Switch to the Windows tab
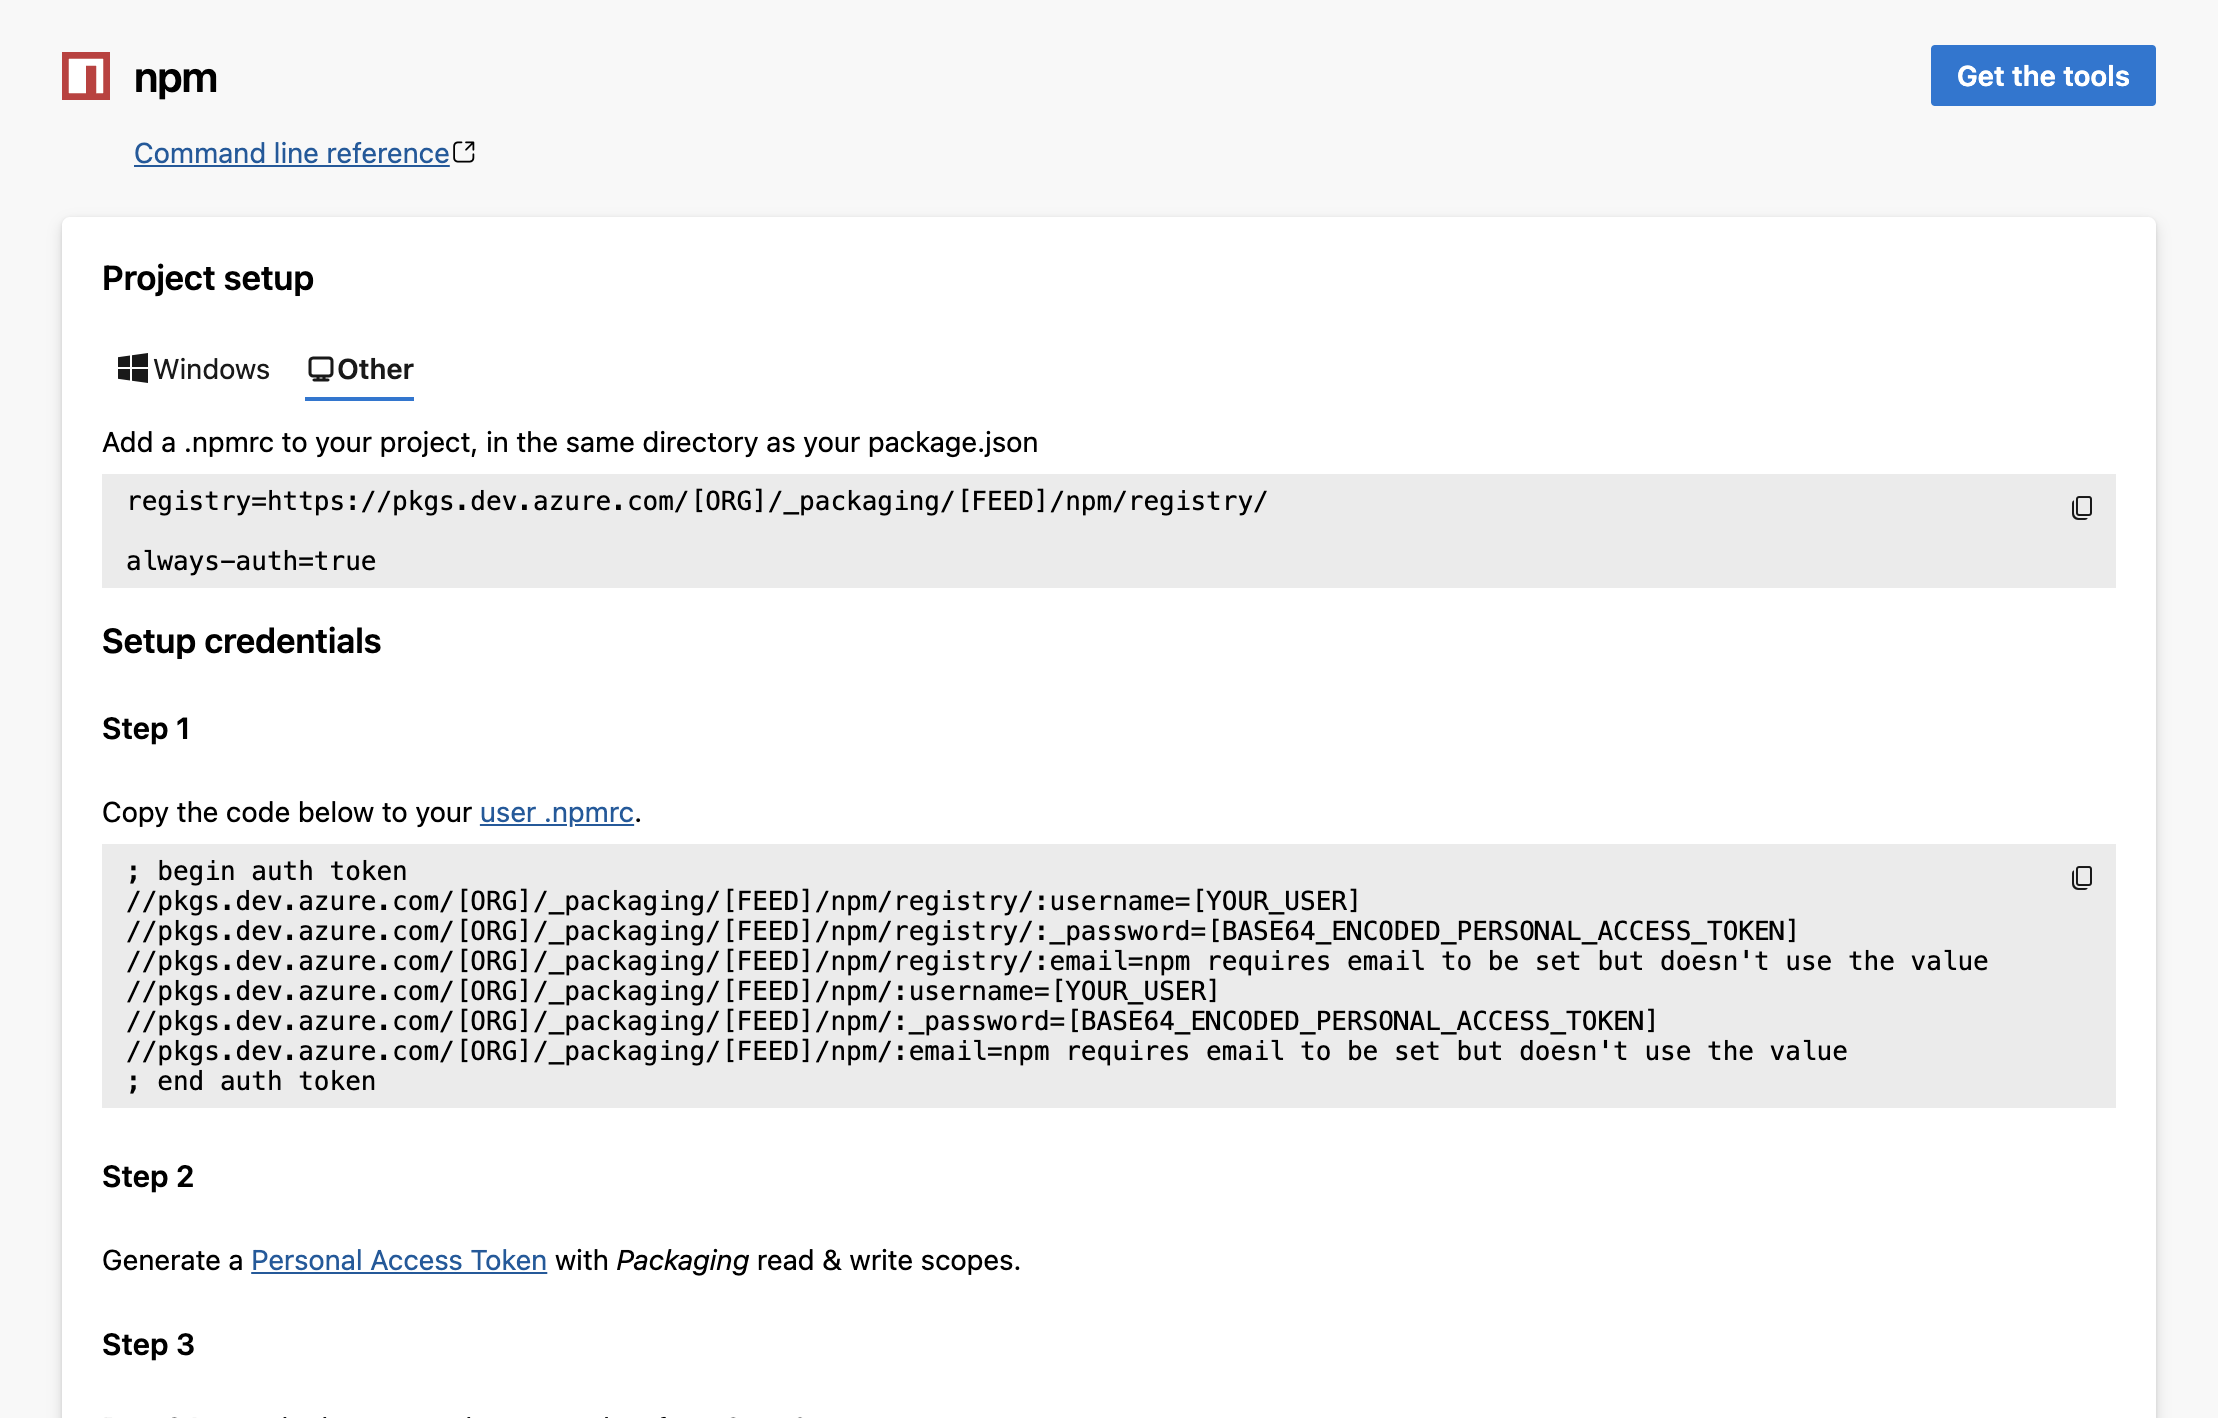The height and width of the screenshot is (1418, 2218). 193,369
